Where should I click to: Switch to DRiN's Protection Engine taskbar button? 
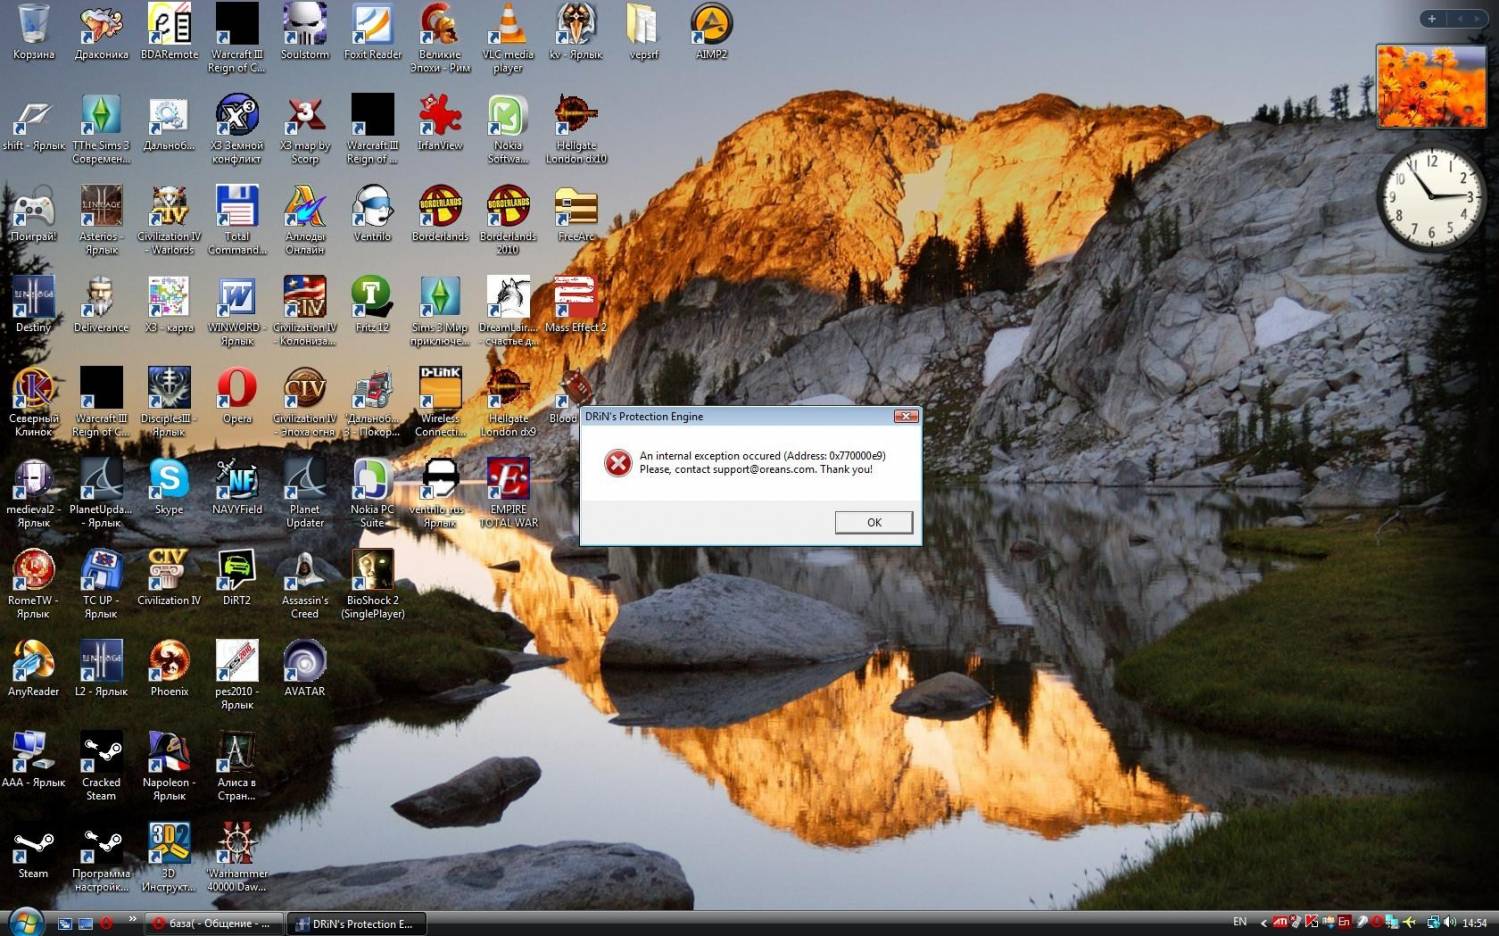point(356,923)
